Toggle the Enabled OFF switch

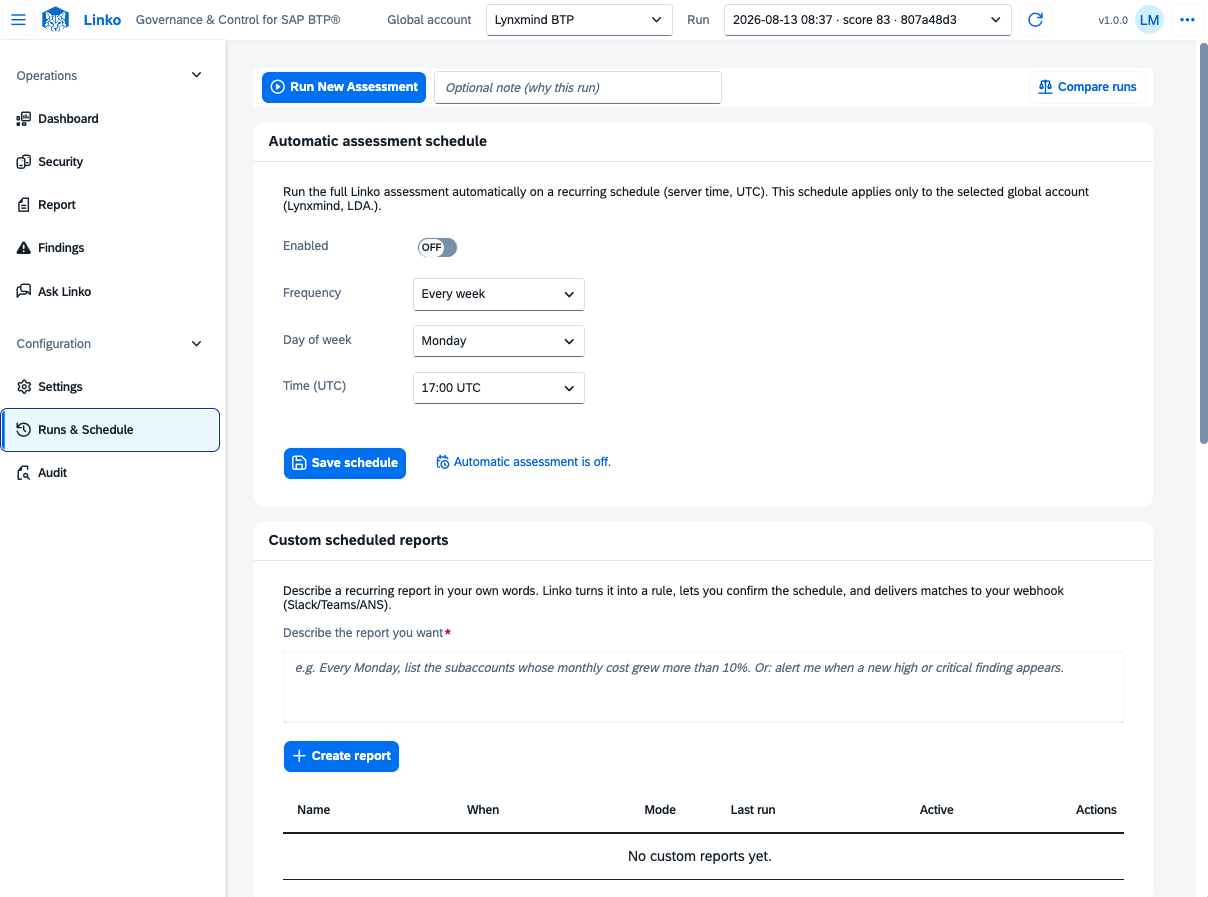point(437,247)
